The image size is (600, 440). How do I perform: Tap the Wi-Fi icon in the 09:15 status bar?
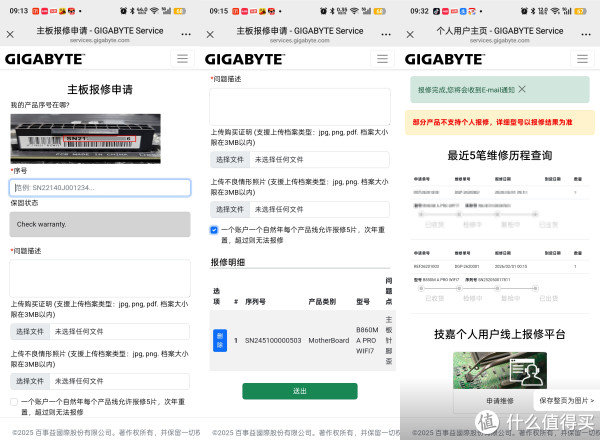pos(354,11)
